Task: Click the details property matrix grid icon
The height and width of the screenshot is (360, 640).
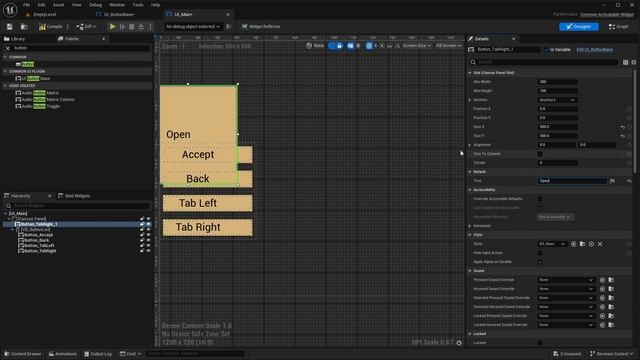Action: pyautogui.click(x=625, y=62)
